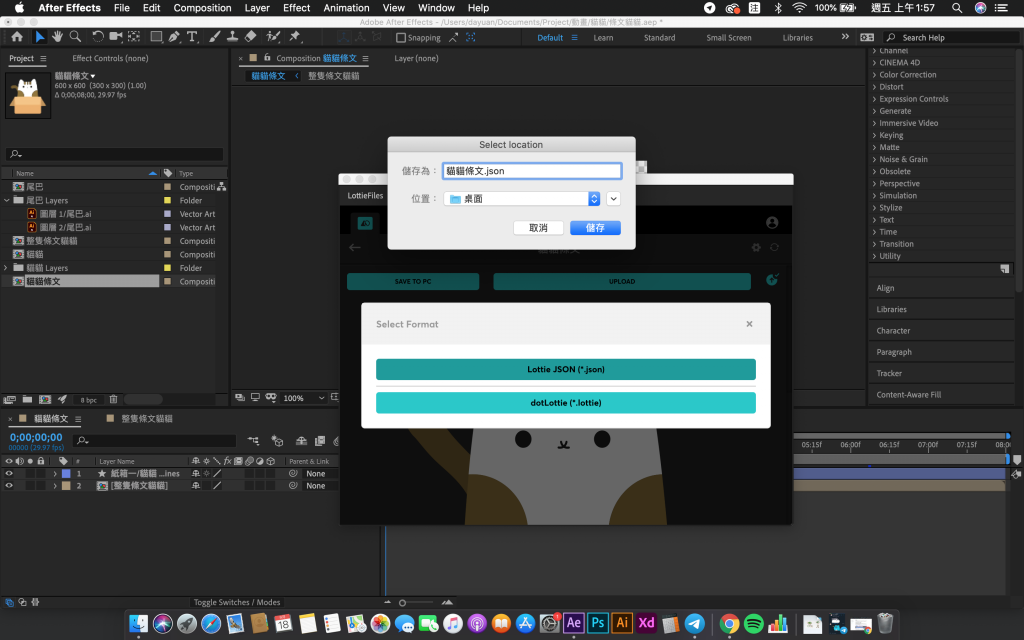Create a new composition from Project panel
The image size is (1024, 640).
45,399
